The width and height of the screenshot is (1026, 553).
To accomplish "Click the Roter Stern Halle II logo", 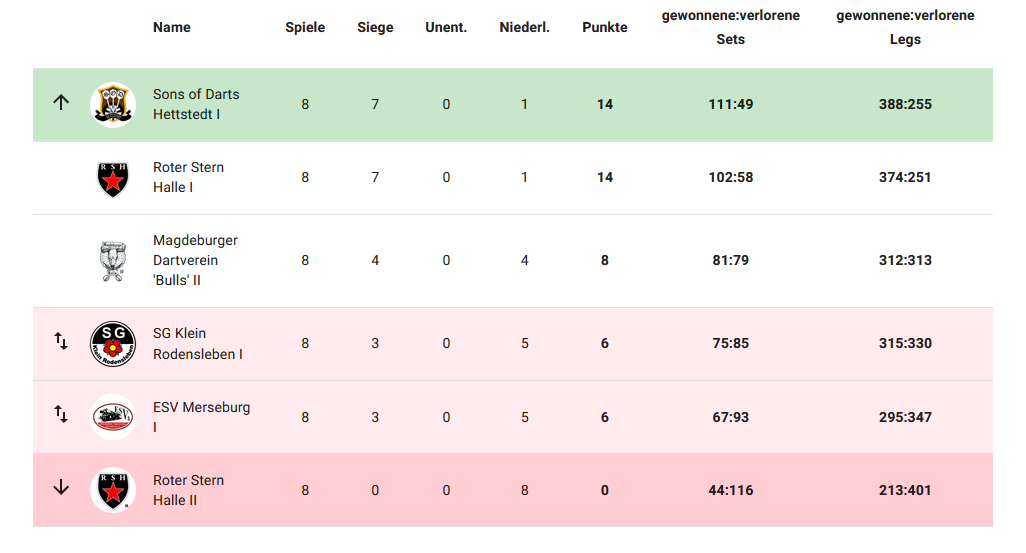I will click(x=113, y=490).
